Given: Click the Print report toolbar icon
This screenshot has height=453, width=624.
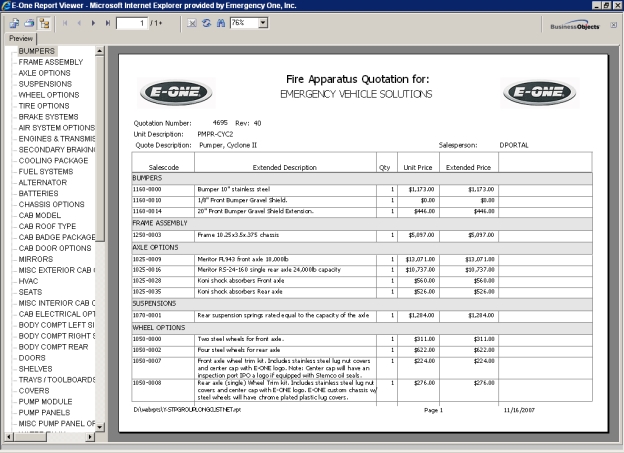Looking at the screenshot, I should (29, 23).
